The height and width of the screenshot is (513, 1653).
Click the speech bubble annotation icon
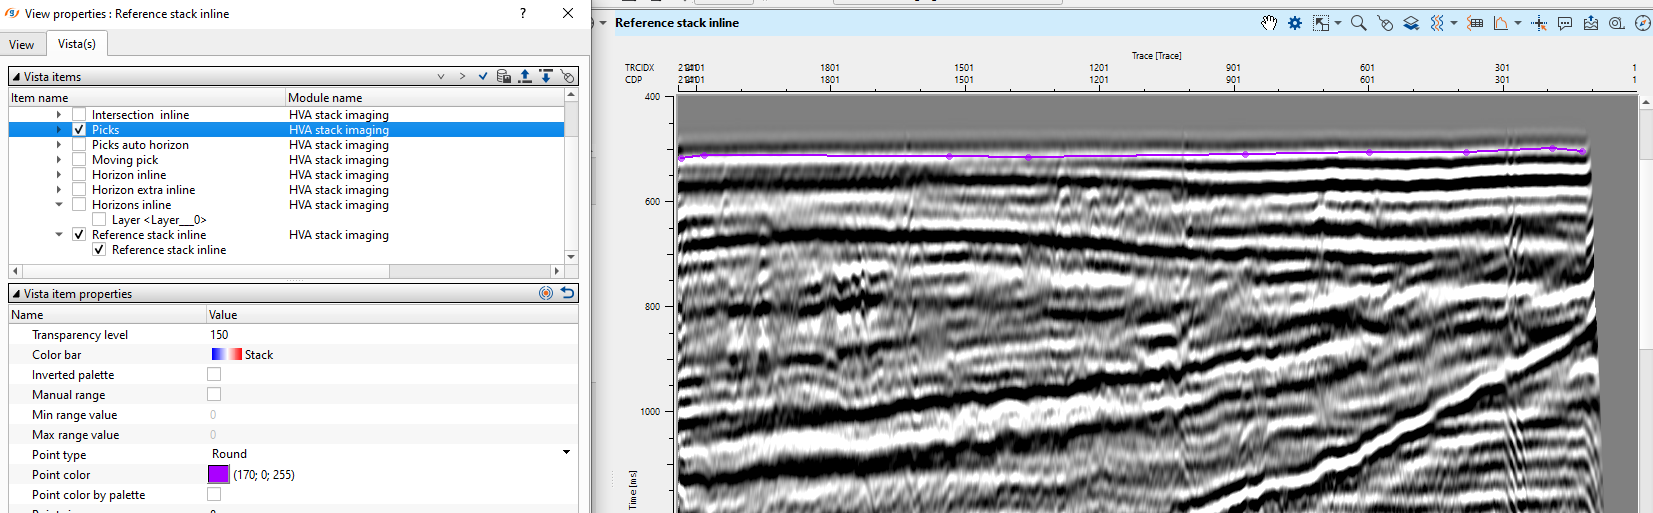[1565, 23]
